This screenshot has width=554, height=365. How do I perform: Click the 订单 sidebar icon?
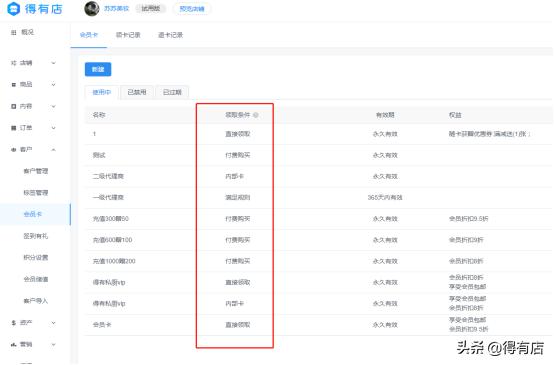(x=14, y=128)
